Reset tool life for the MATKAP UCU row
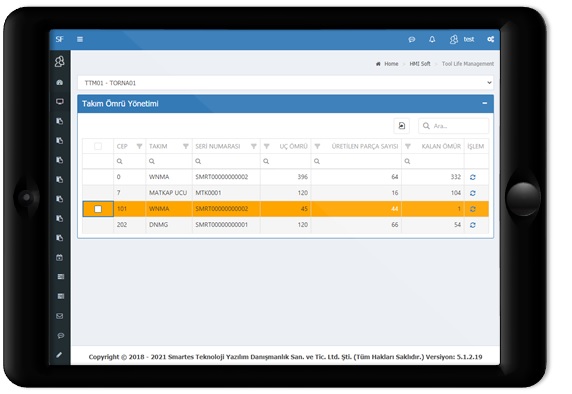 tap(473, 193)
